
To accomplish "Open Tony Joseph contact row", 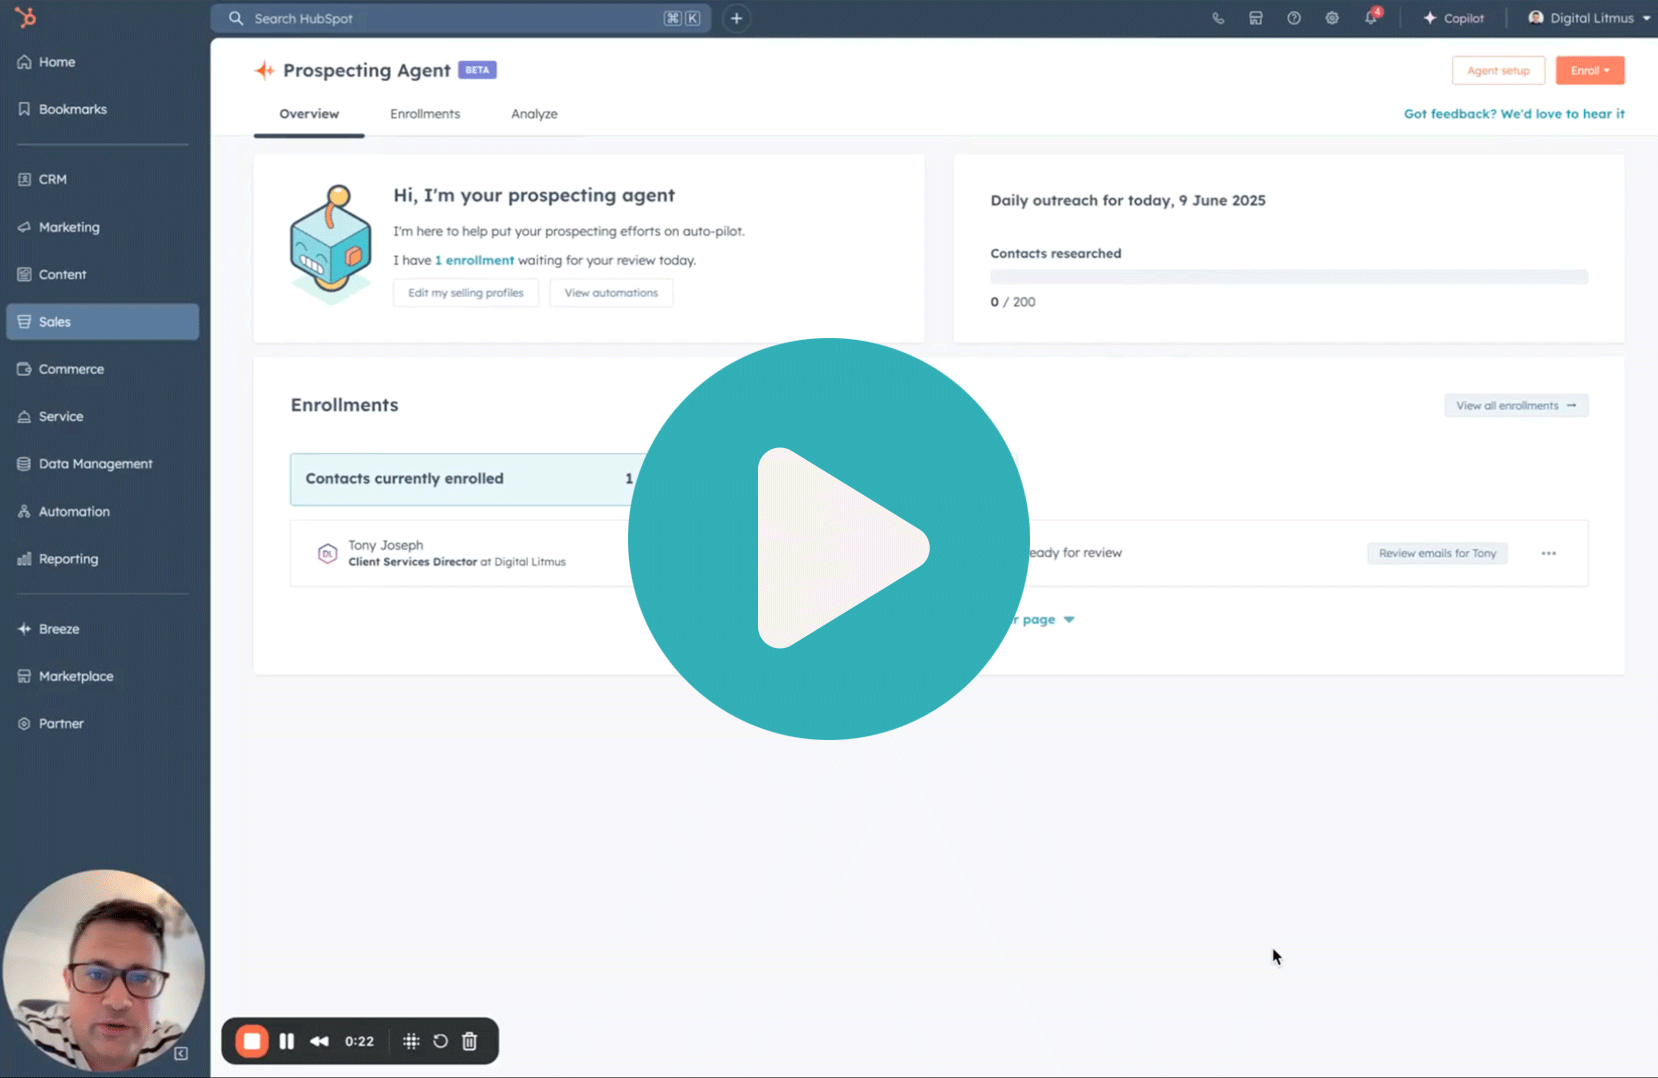I will point(938,553).
